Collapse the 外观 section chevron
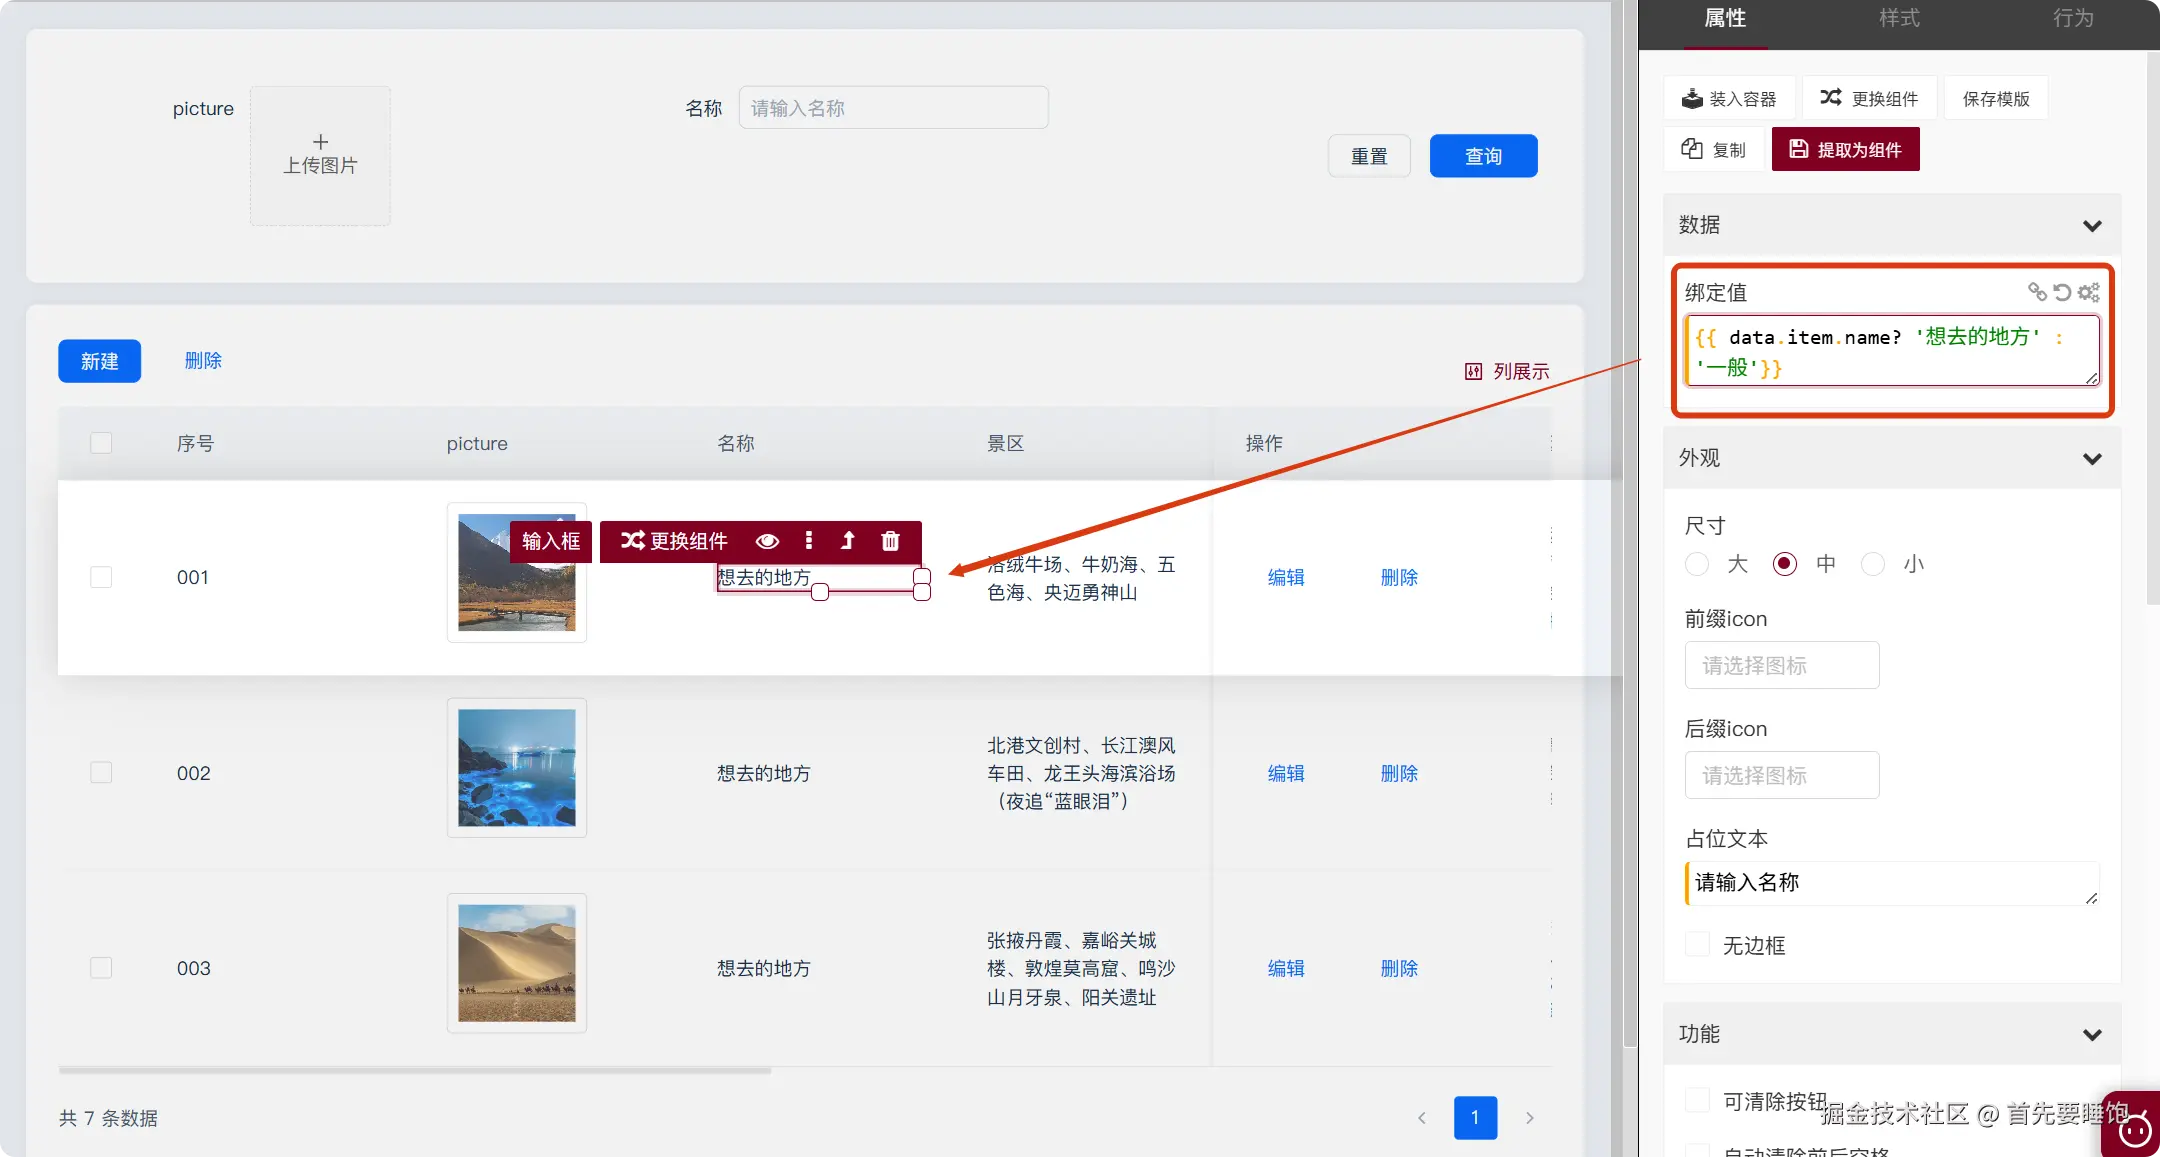 coord(2092,459)
